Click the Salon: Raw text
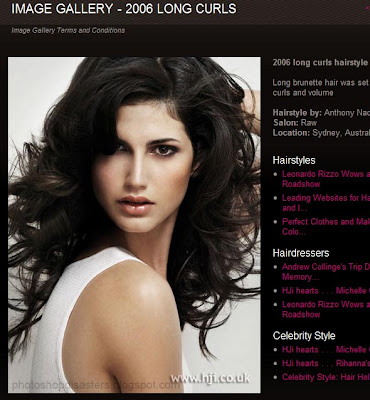This screenshot has height=400, width=370. tap(295, 123)
